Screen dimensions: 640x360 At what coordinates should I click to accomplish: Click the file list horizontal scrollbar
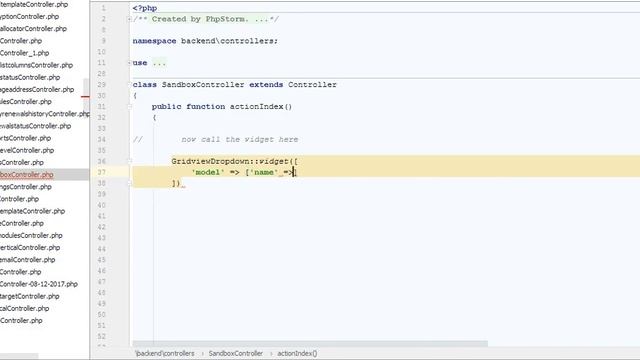pyautogui.click(x=19, y=356)
